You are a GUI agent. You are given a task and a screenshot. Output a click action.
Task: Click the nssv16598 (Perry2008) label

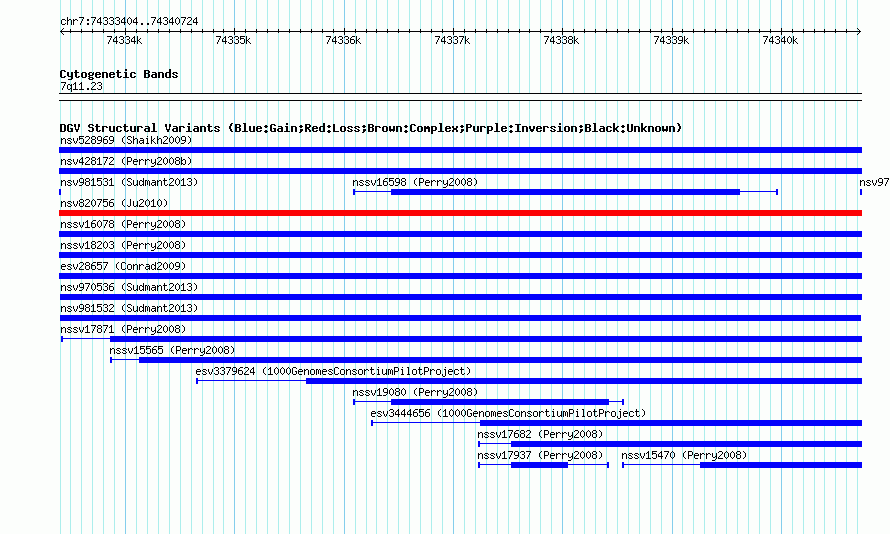point(415,182)
